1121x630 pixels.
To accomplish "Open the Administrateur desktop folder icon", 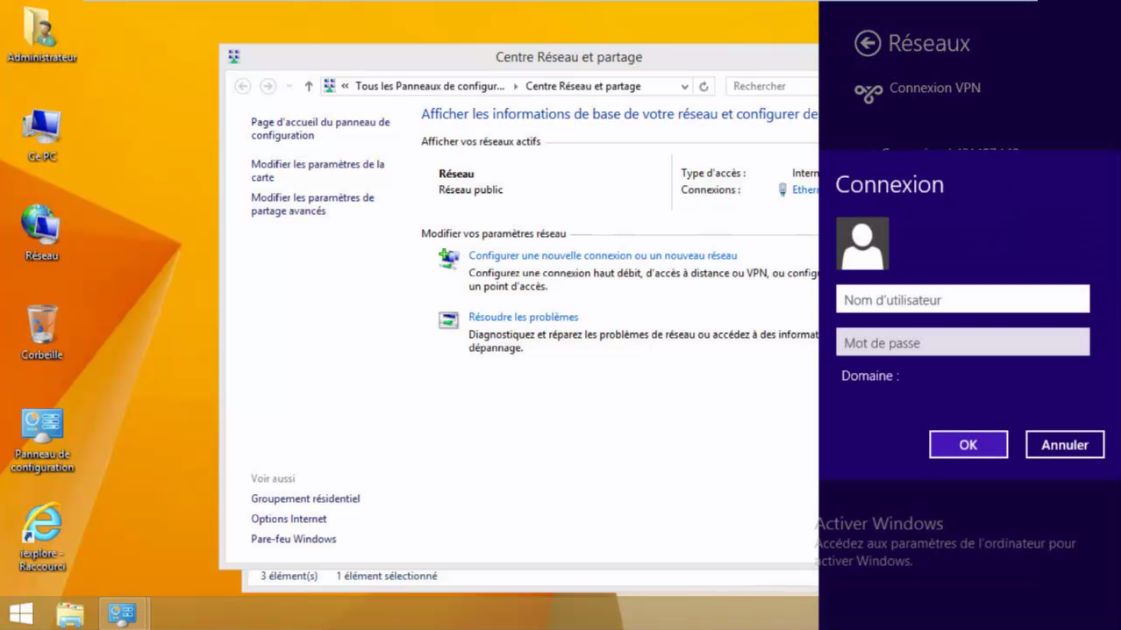I will [41, 34].
